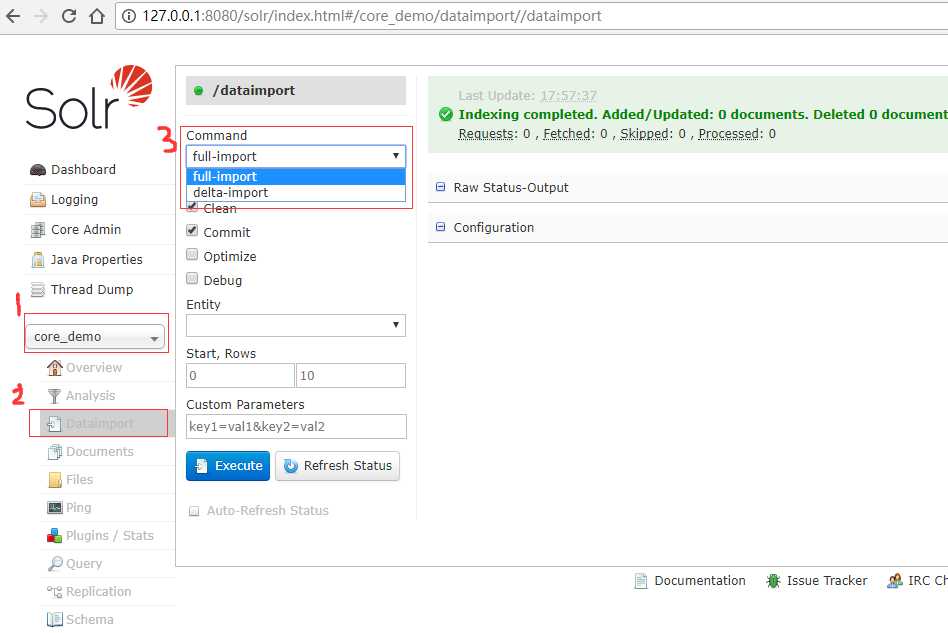
Task: Open the Core Admin page
Action: tap(86, 230)
